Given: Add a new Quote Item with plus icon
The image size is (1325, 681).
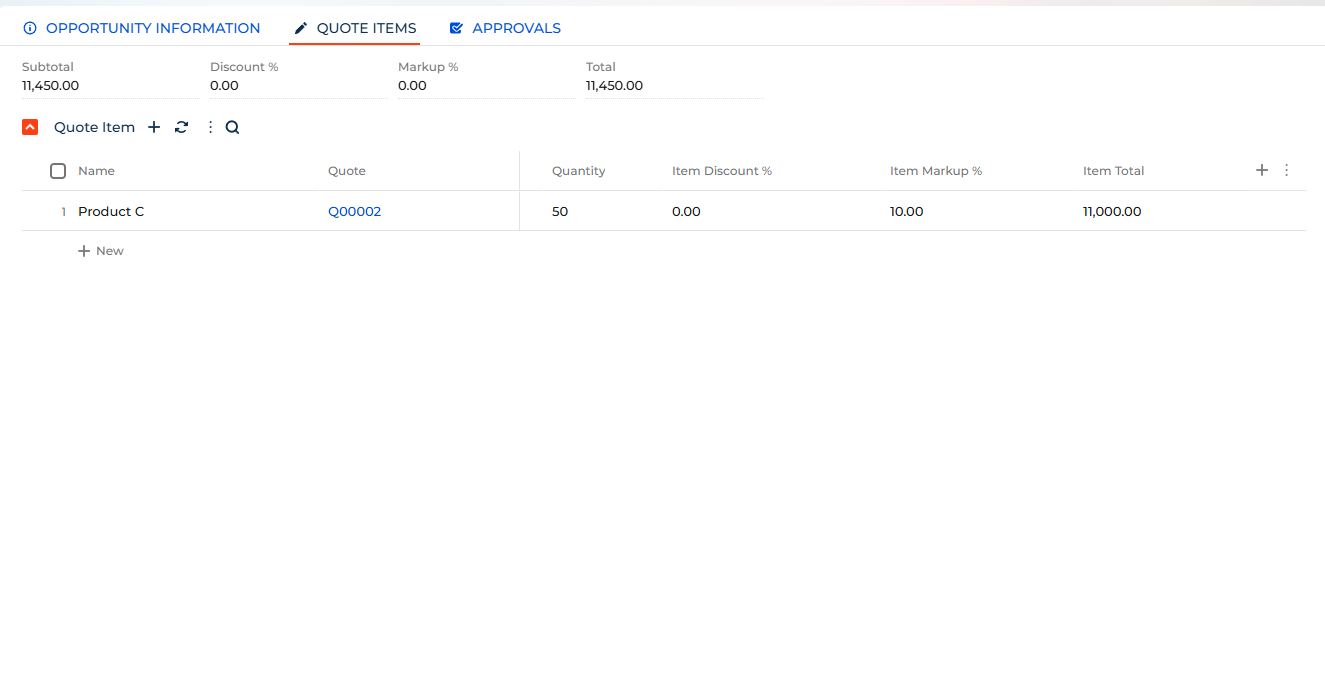Looking at the screenshot, I should tap(154, 127).
